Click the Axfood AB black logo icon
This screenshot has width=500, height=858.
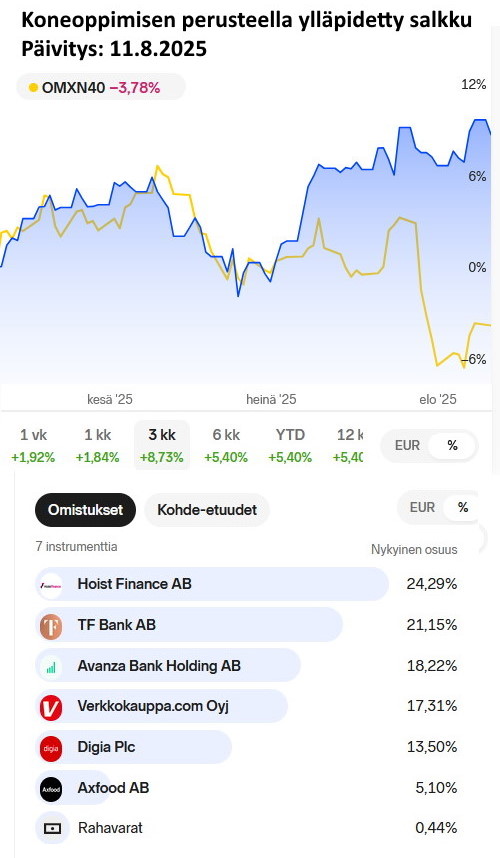click(x=51, y=789)
